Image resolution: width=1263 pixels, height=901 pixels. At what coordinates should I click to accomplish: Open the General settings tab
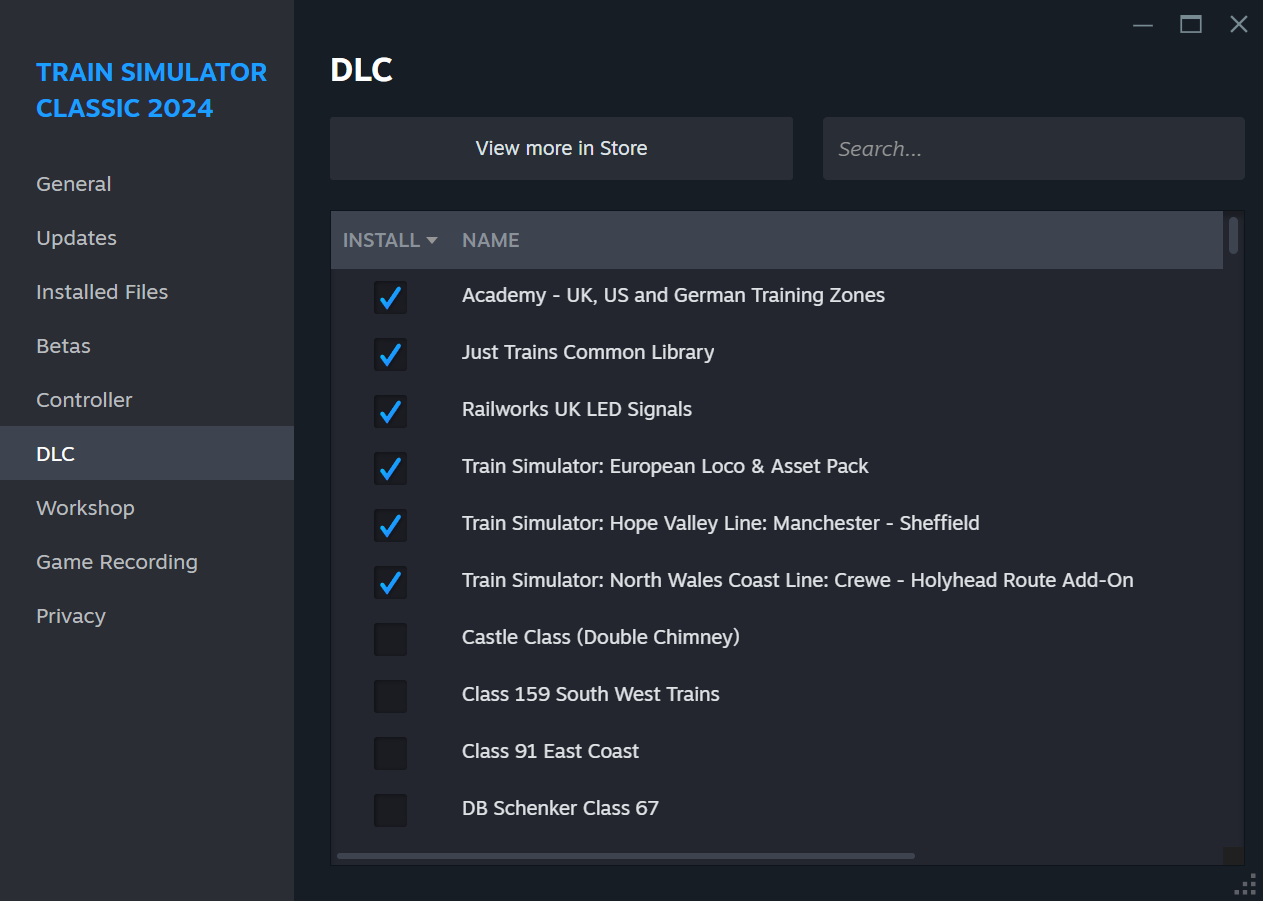pyautogui.click(x=74, y=184)
